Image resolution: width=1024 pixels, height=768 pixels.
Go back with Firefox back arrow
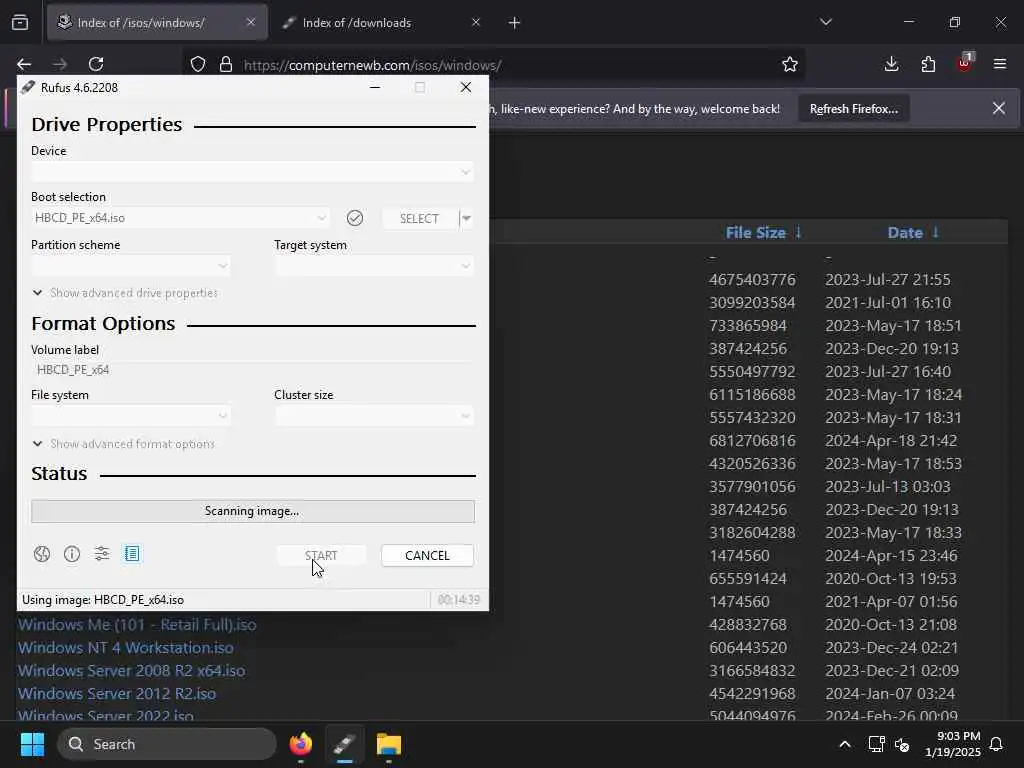(24, 64)
